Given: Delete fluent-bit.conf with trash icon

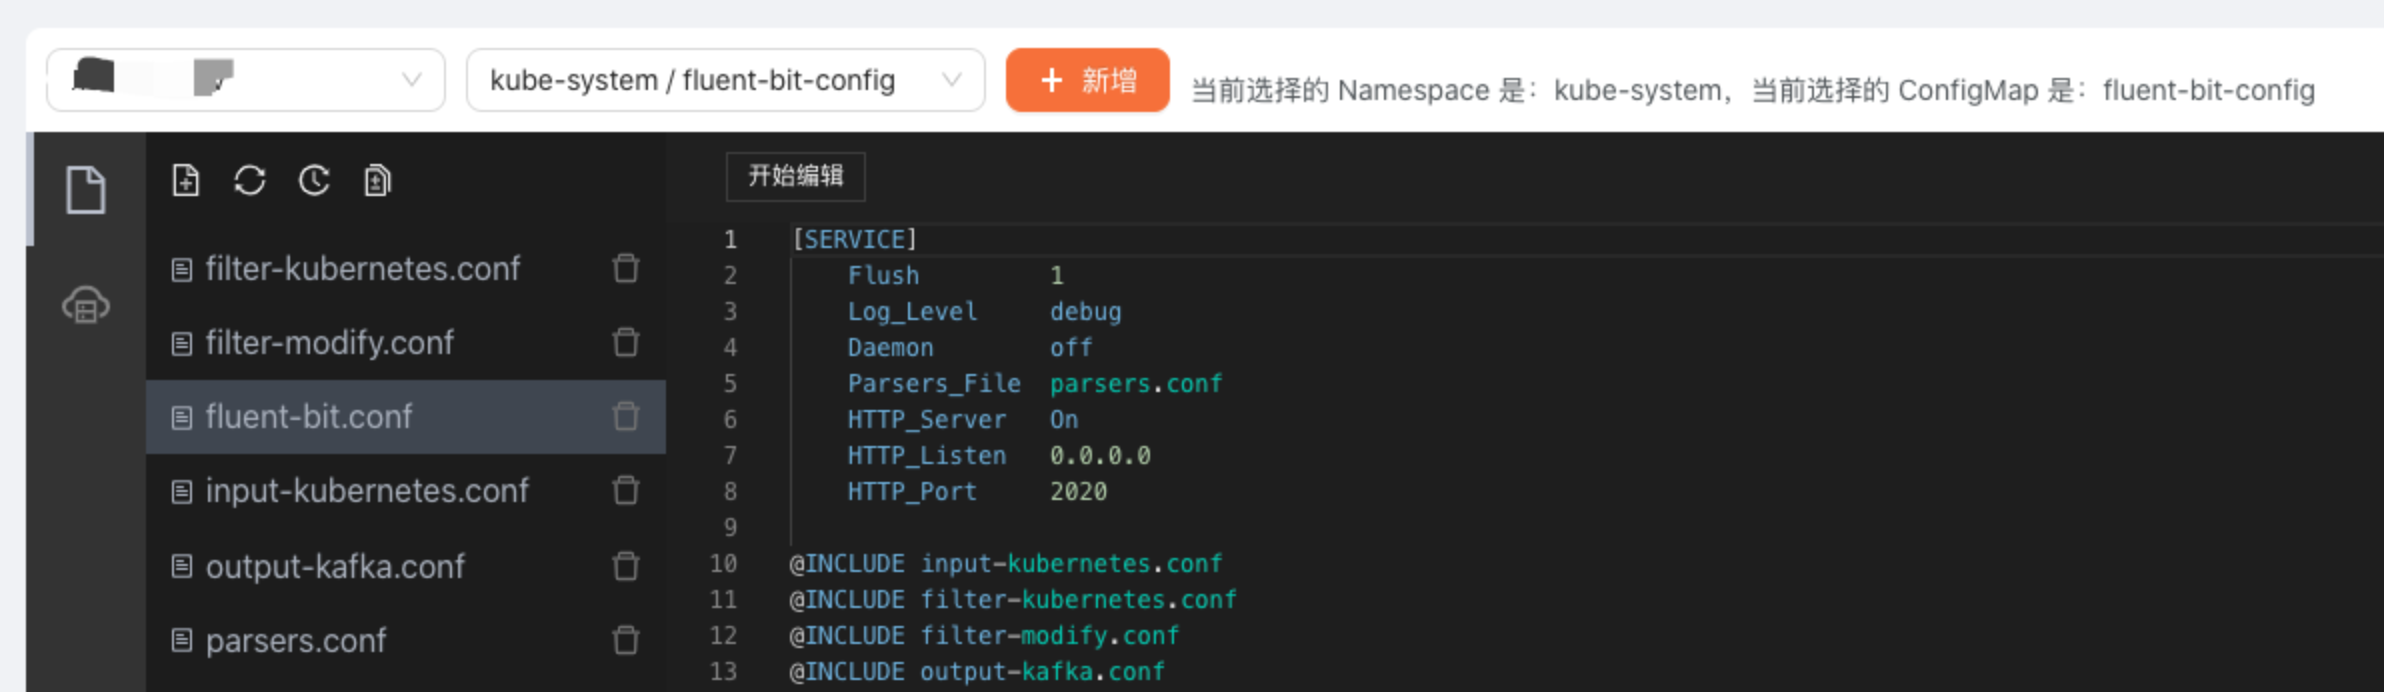Looking at the screenshot, I should click(x=626, y=416).
